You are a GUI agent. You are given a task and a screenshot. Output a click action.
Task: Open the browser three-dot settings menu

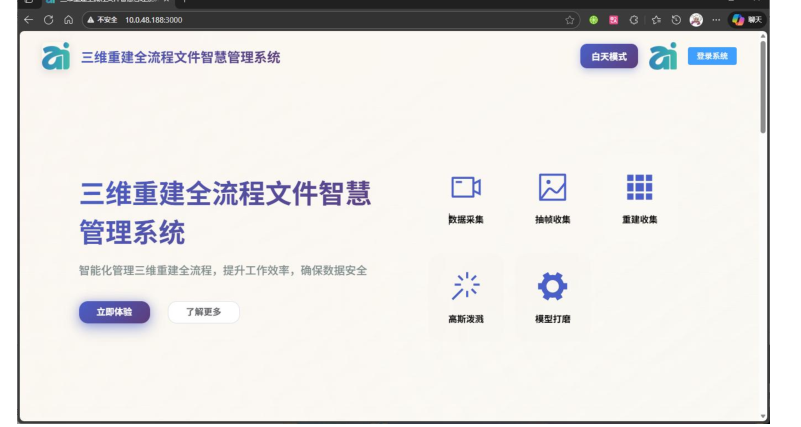coord(715,19)
